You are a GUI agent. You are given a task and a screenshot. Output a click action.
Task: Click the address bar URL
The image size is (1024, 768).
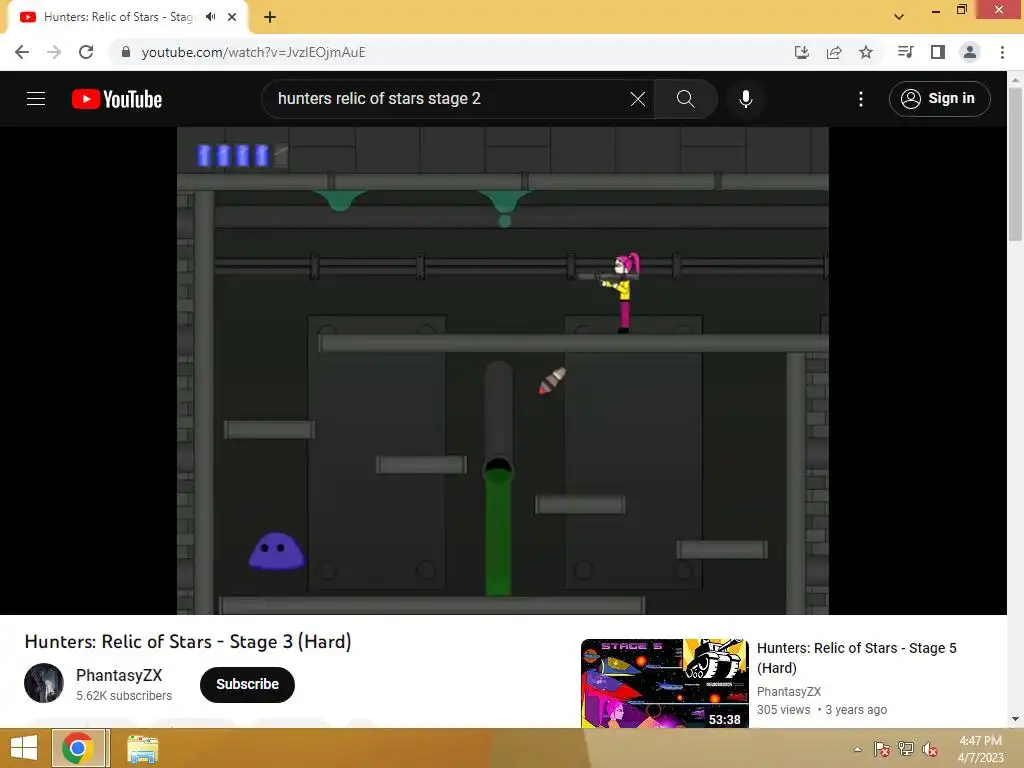click(253, 52)
